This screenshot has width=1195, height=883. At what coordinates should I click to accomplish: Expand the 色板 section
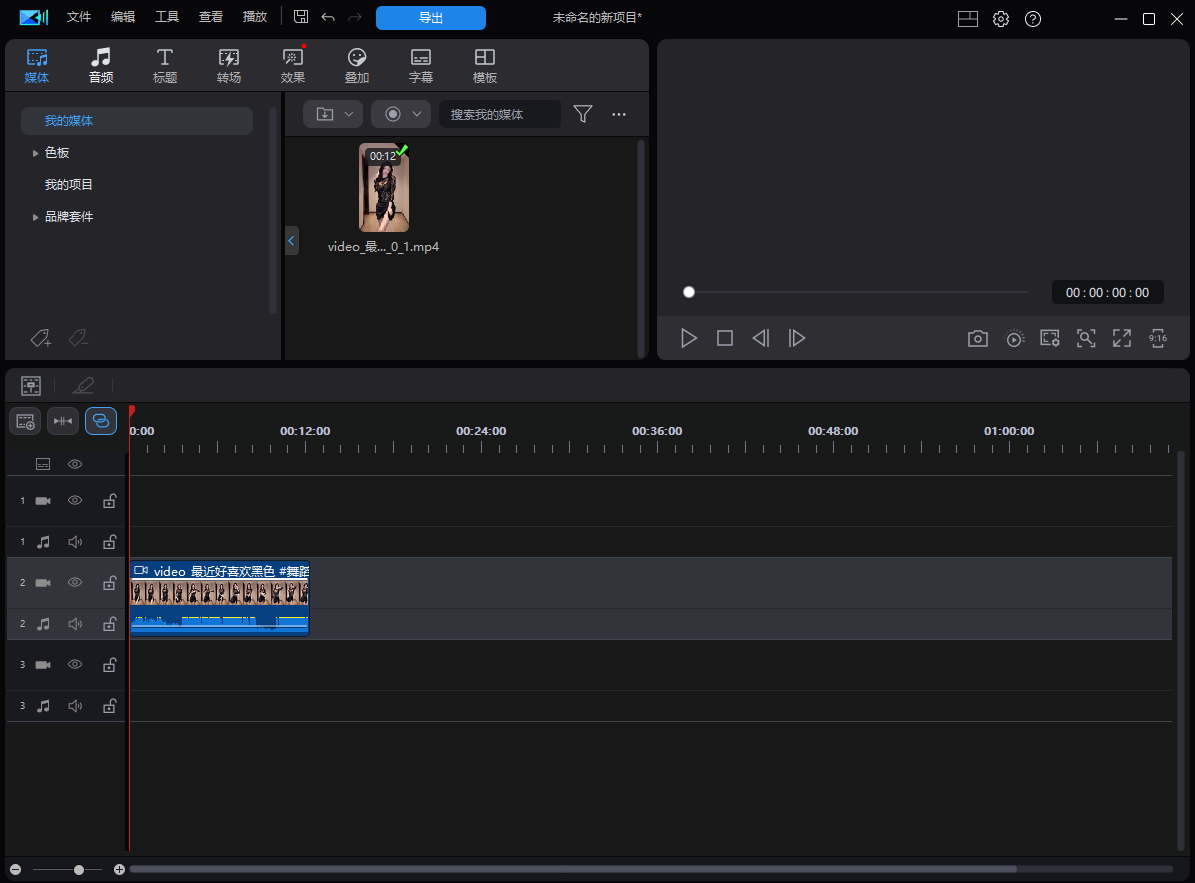point(36,152)
